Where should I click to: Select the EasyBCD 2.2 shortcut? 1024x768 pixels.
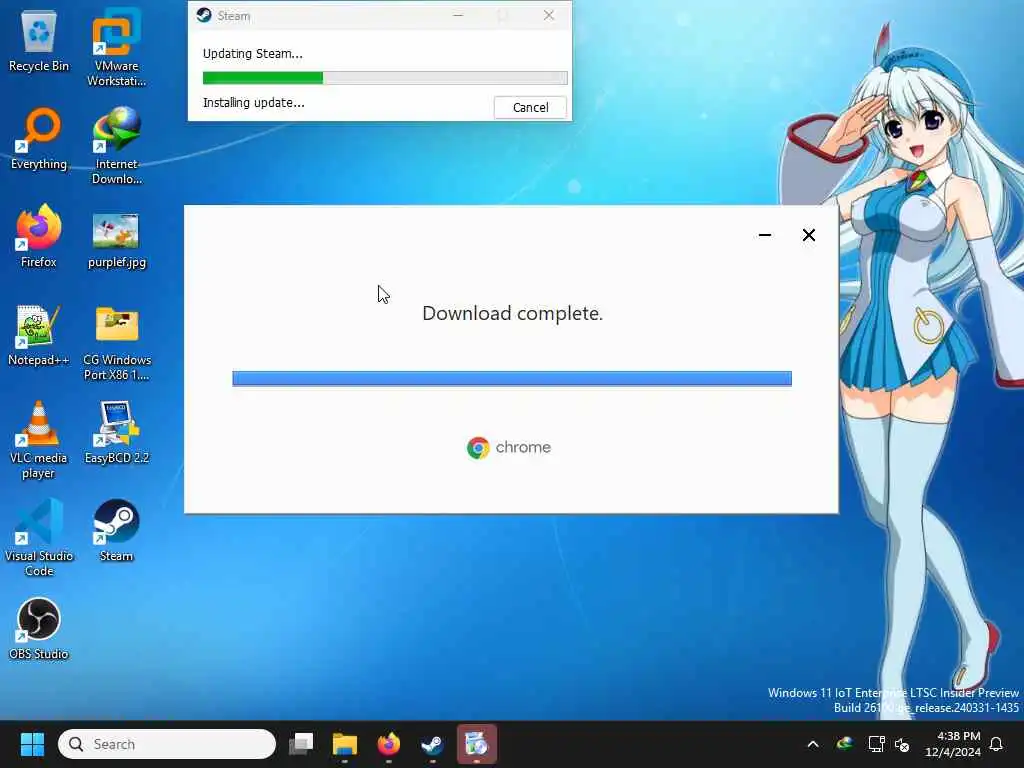[116, 432]
